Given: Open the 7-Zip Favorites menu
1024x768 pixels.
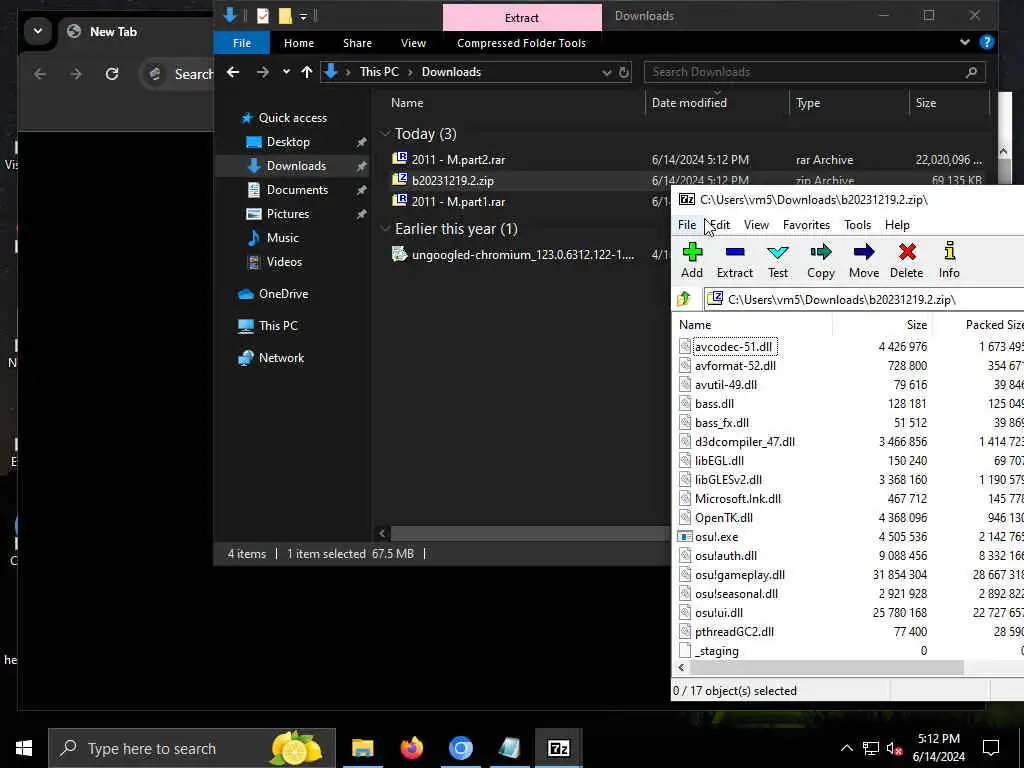Looking at the screenshot, I should coord(807,225).
